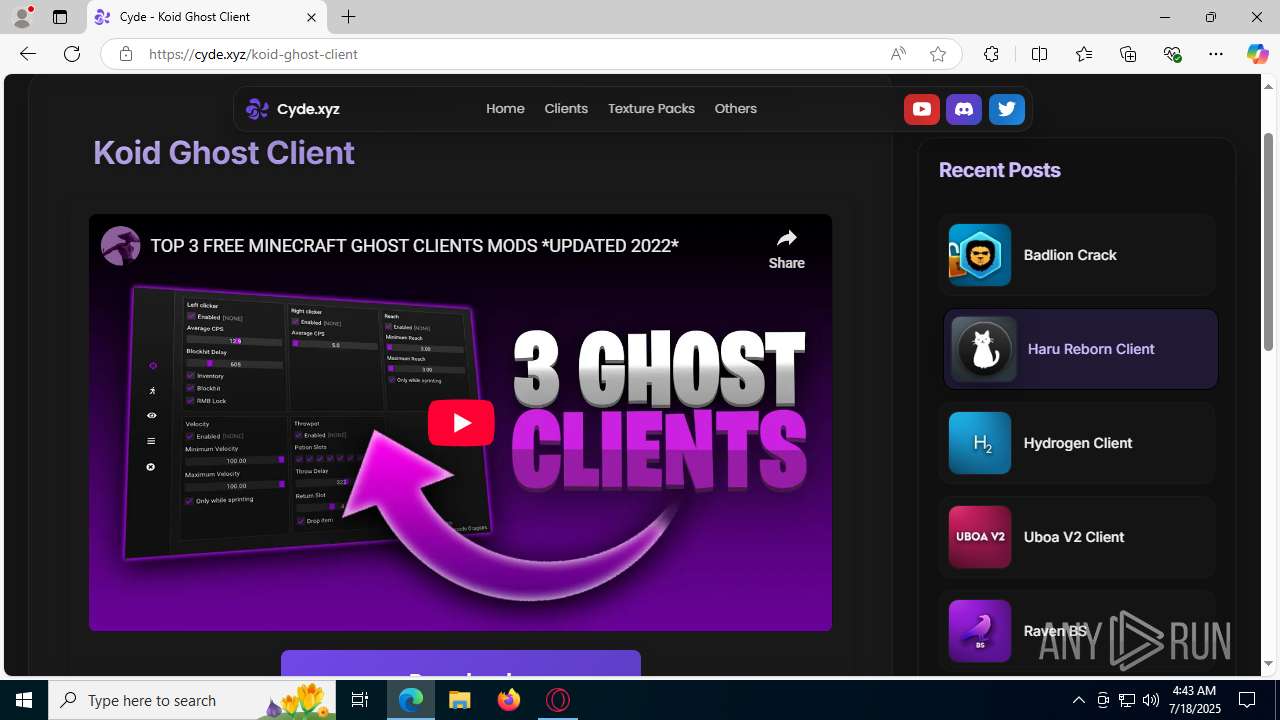Click Koid Ghost Client heading
Screen dimensions: 1280x720
(x=224, y=153)
